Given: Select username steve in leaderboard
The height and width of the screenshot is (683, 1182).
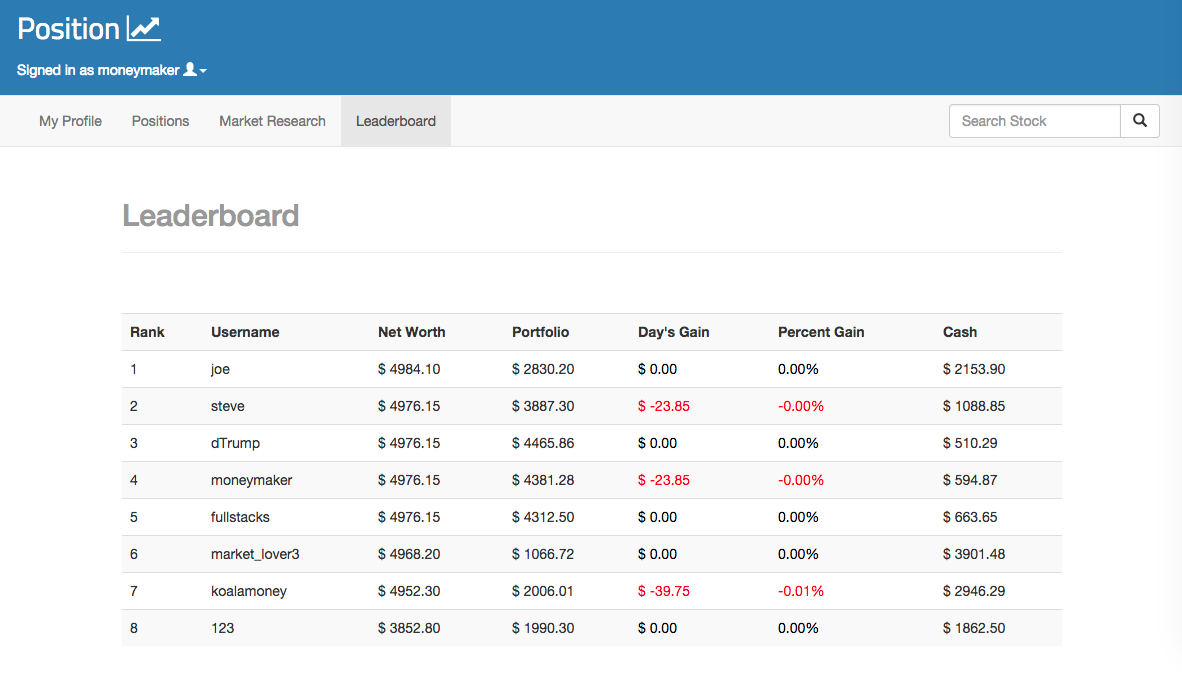Looking at the screenshot, I should point(228,406).
